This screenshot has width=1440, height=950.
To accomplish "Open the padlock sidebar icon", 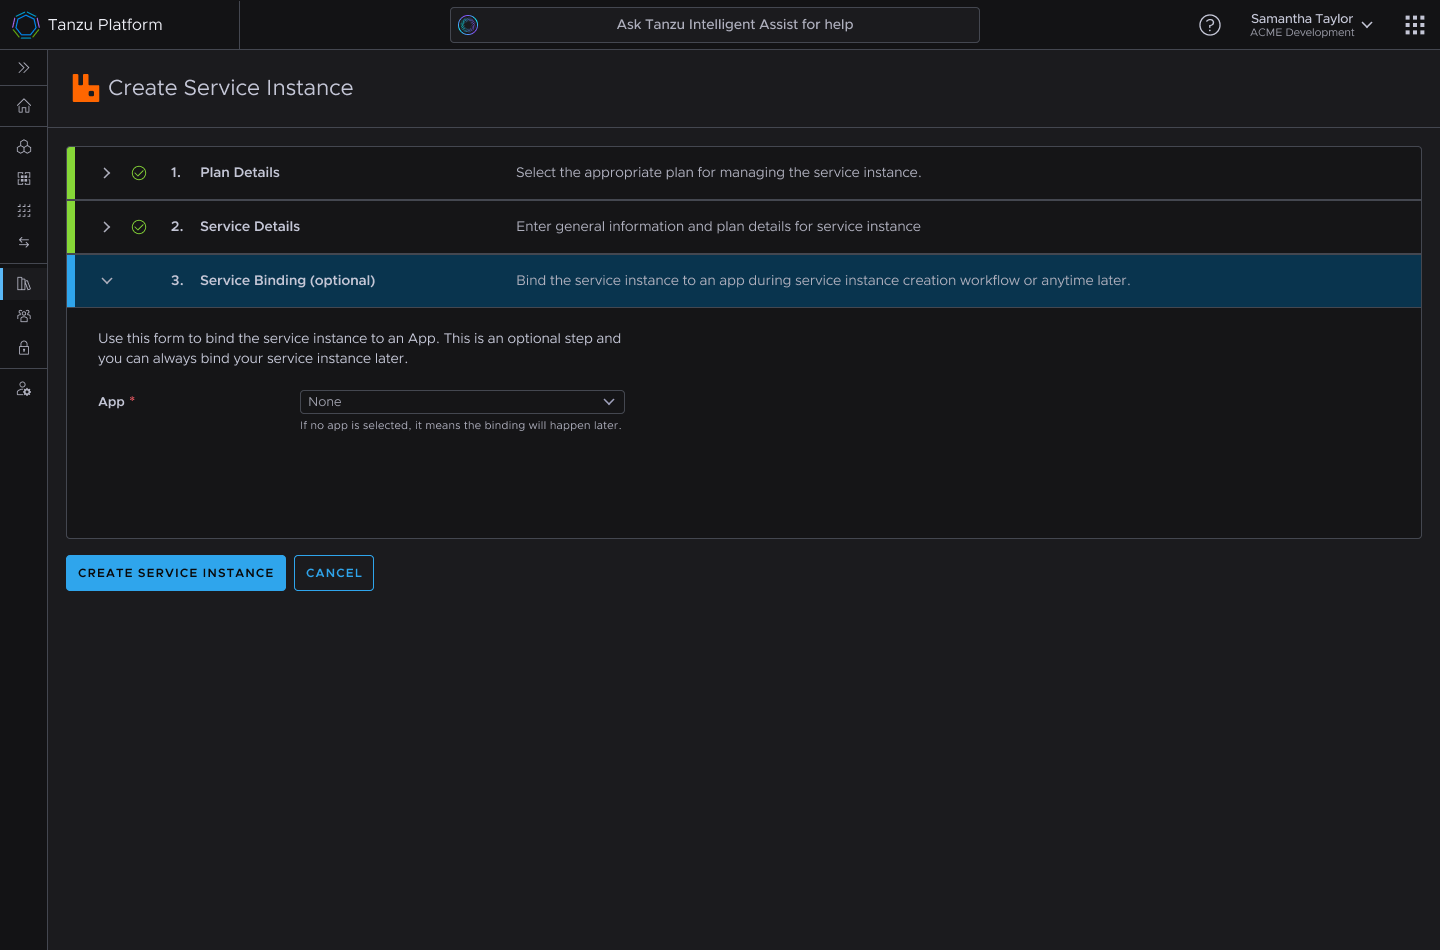I will pos(24,348).
